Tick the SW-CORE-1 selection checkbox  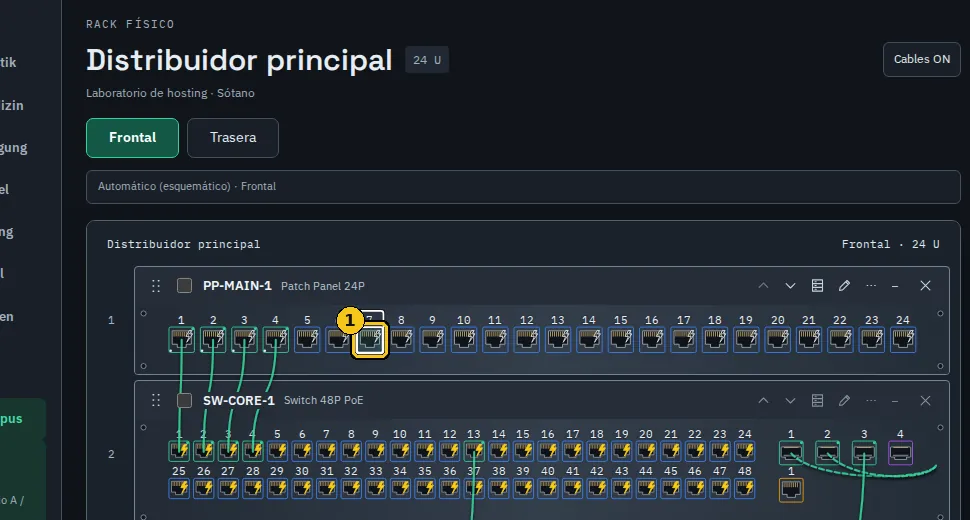pos(184,401)
